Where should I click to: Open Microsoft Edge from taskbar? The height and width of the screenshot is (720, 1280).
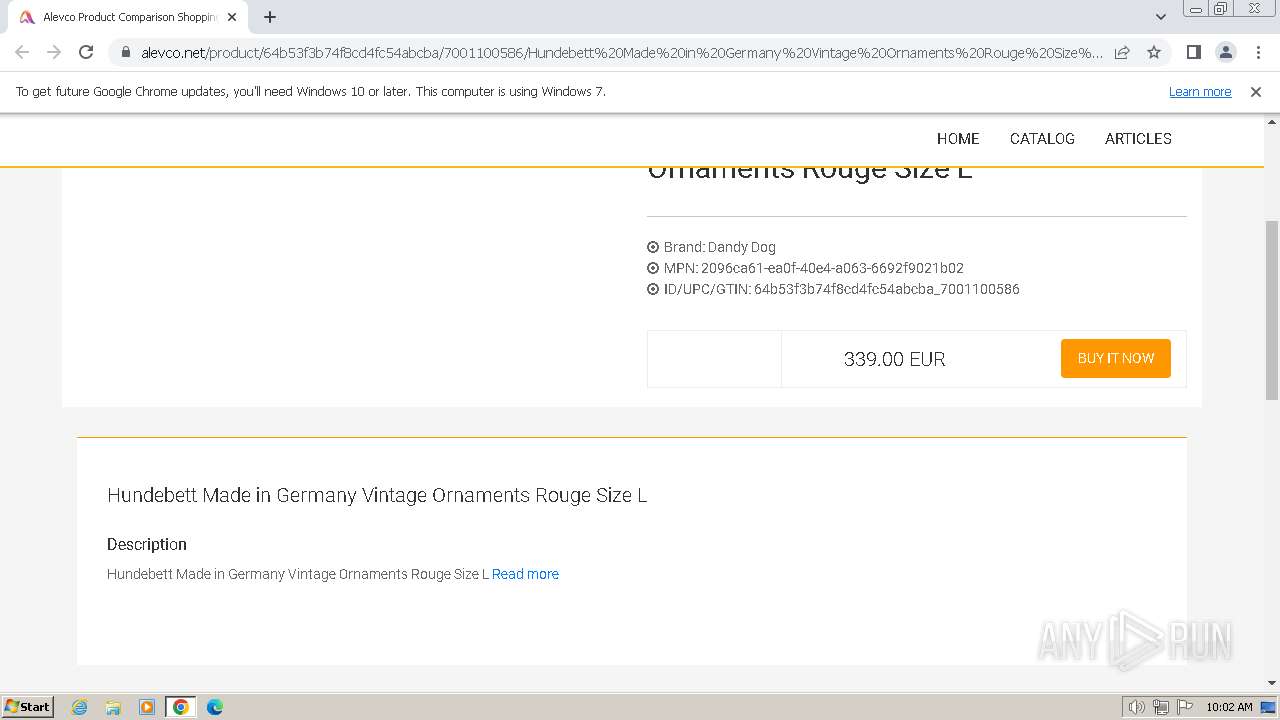(215, 707)
